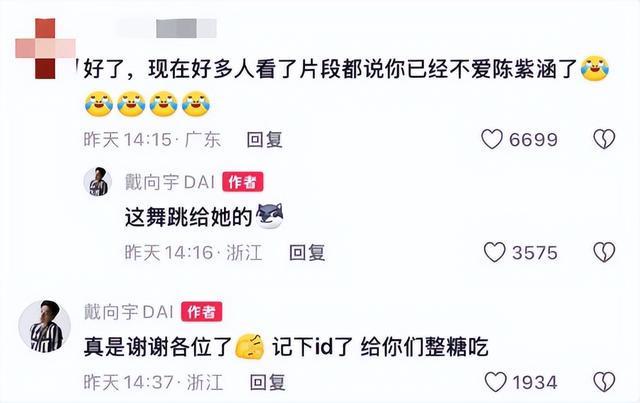
Task: Click 回复 under the 14:15 广东 comment
Action: [x=264, y=140]
